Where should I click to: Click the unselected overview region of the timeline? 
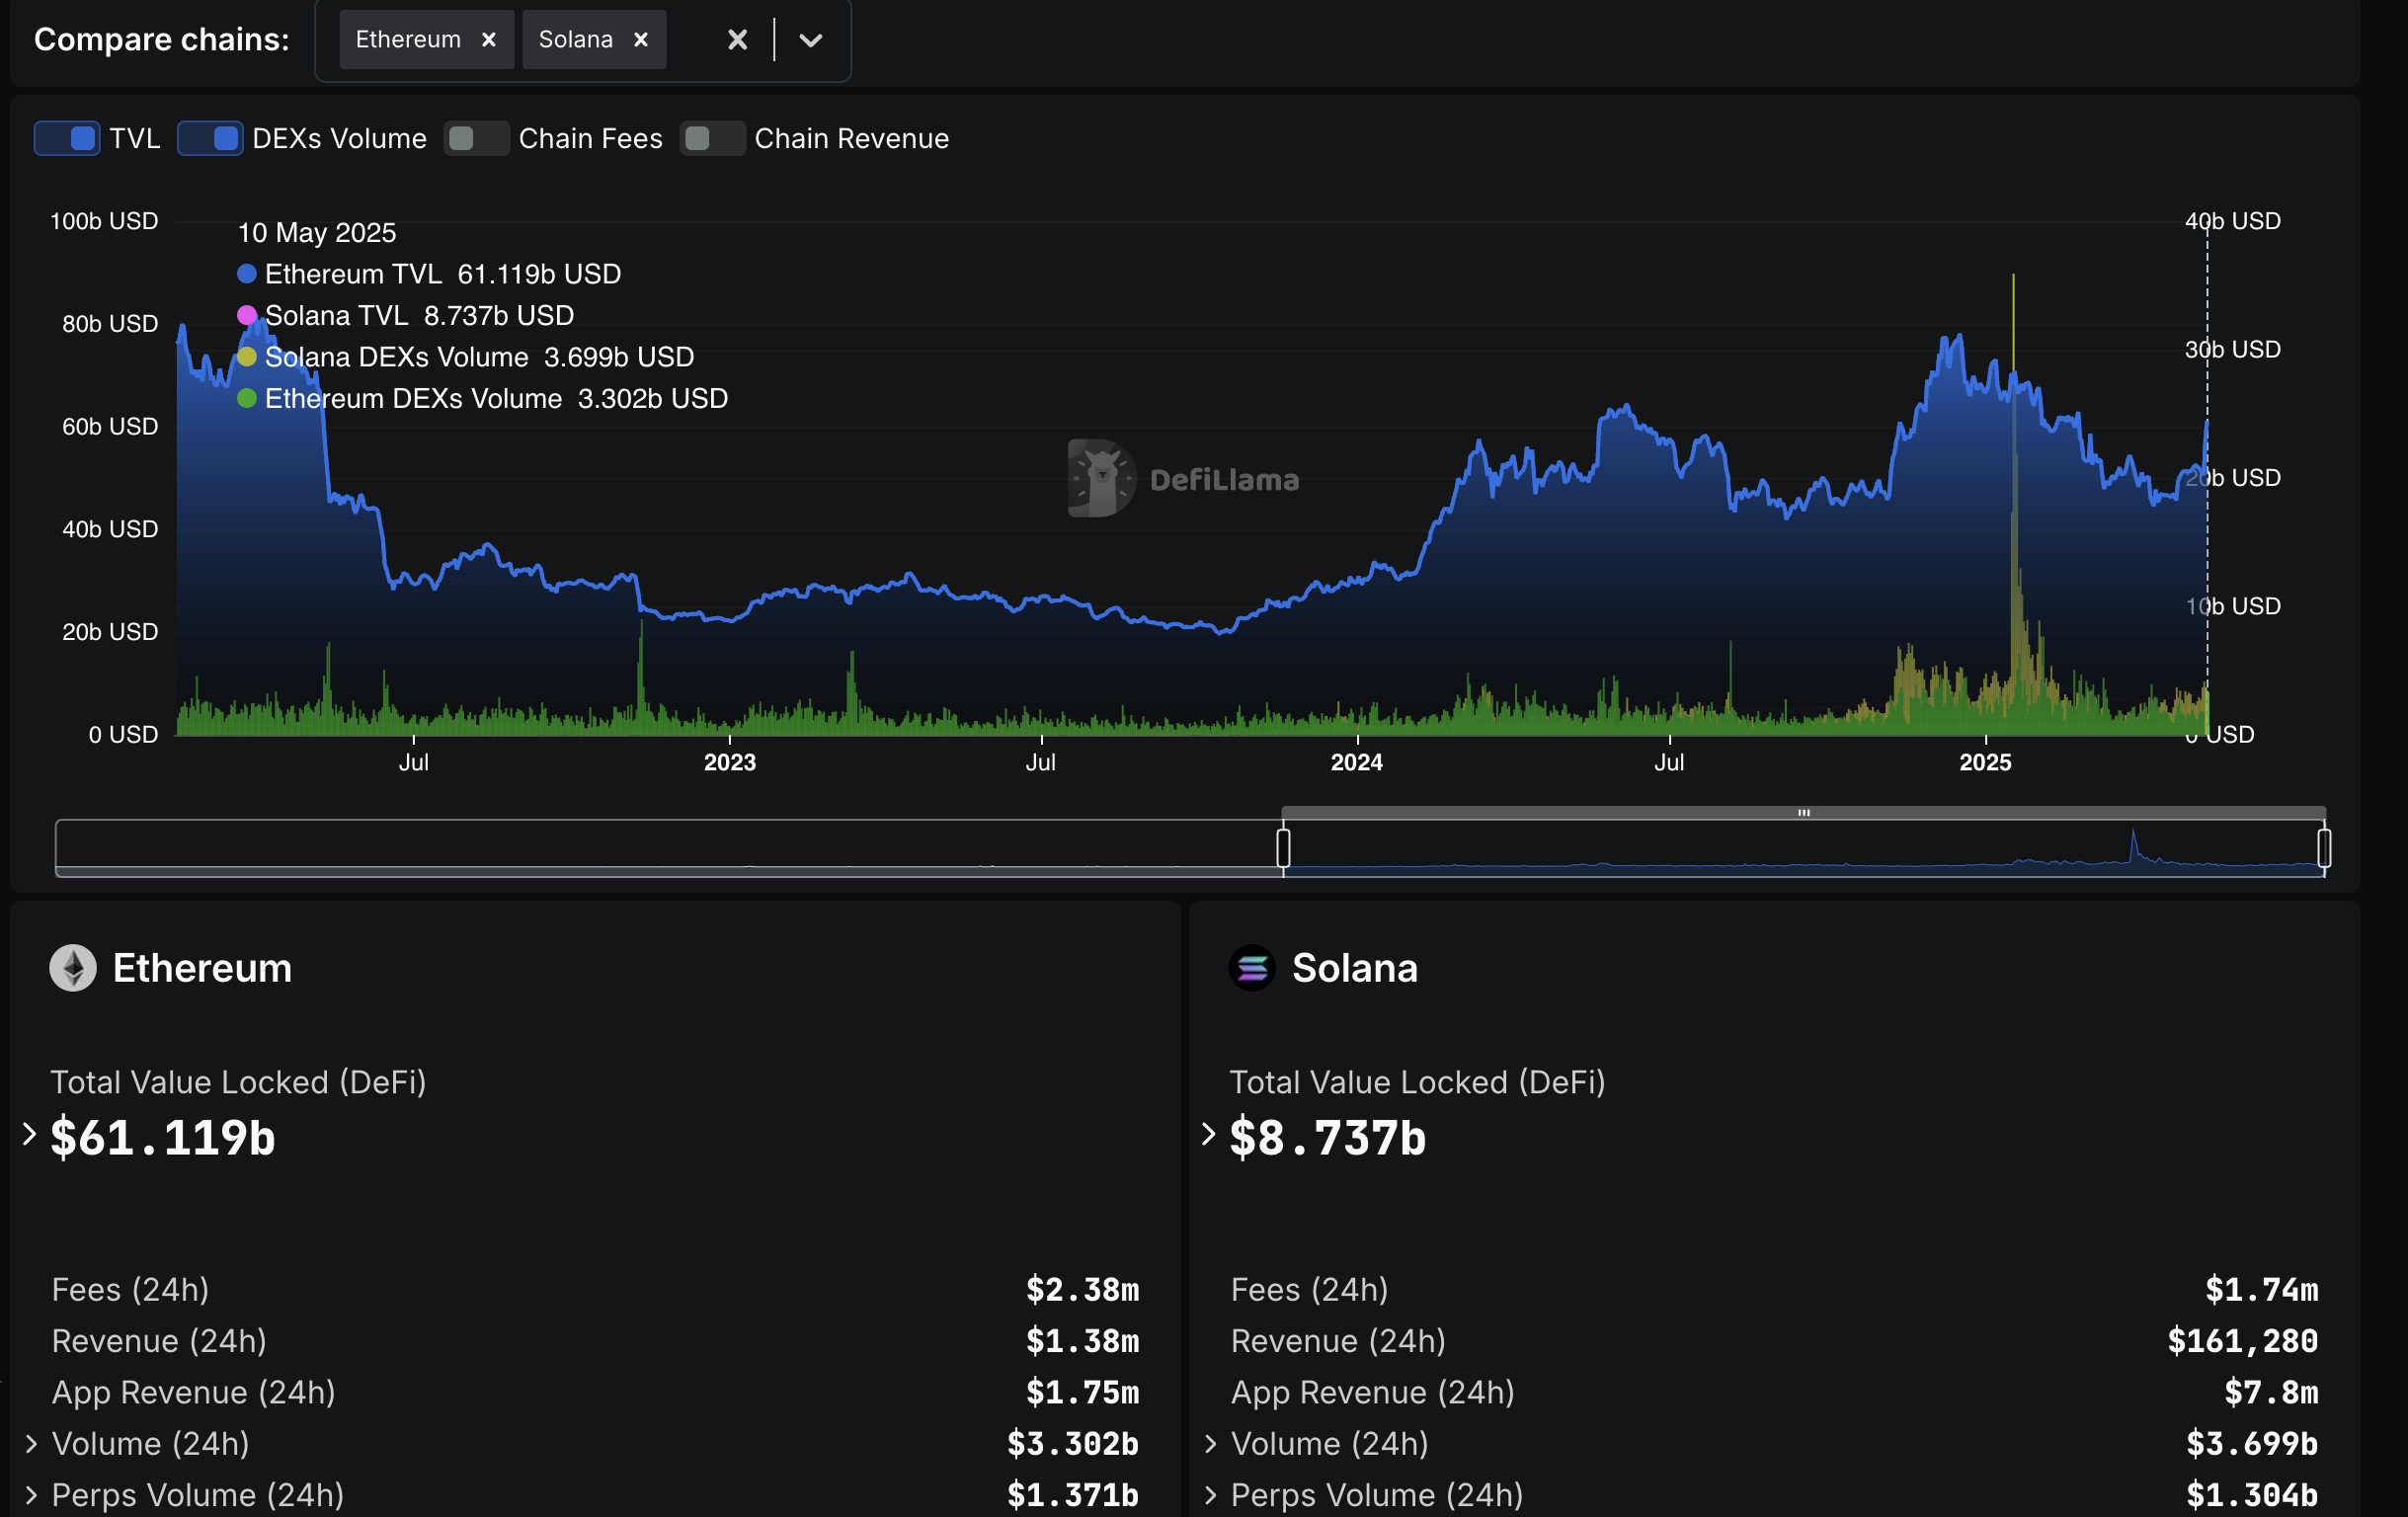point(668,847)
